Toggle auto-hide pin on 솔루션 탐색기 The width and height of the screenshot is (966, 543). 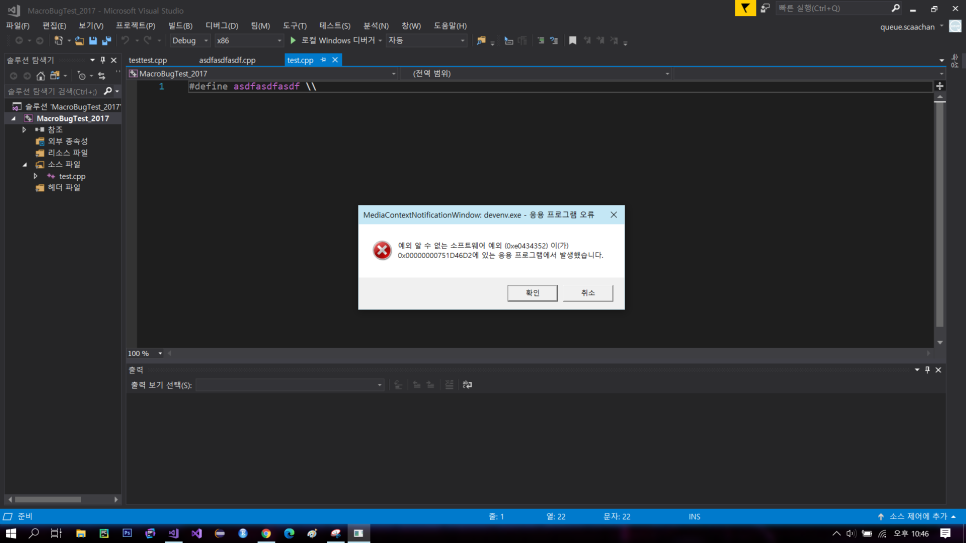[103, 60]
